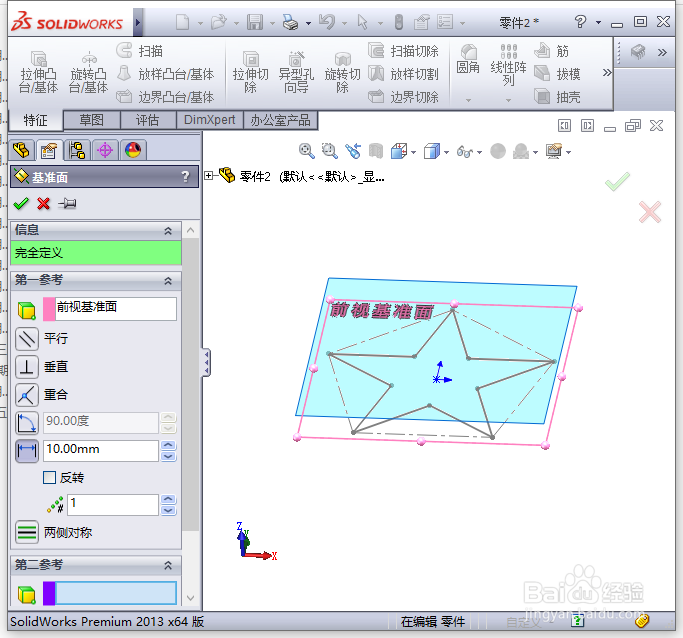Open the View Orientation dropdown arrow
This screenshot has width=683, height=638.
[x=413, y=152]
